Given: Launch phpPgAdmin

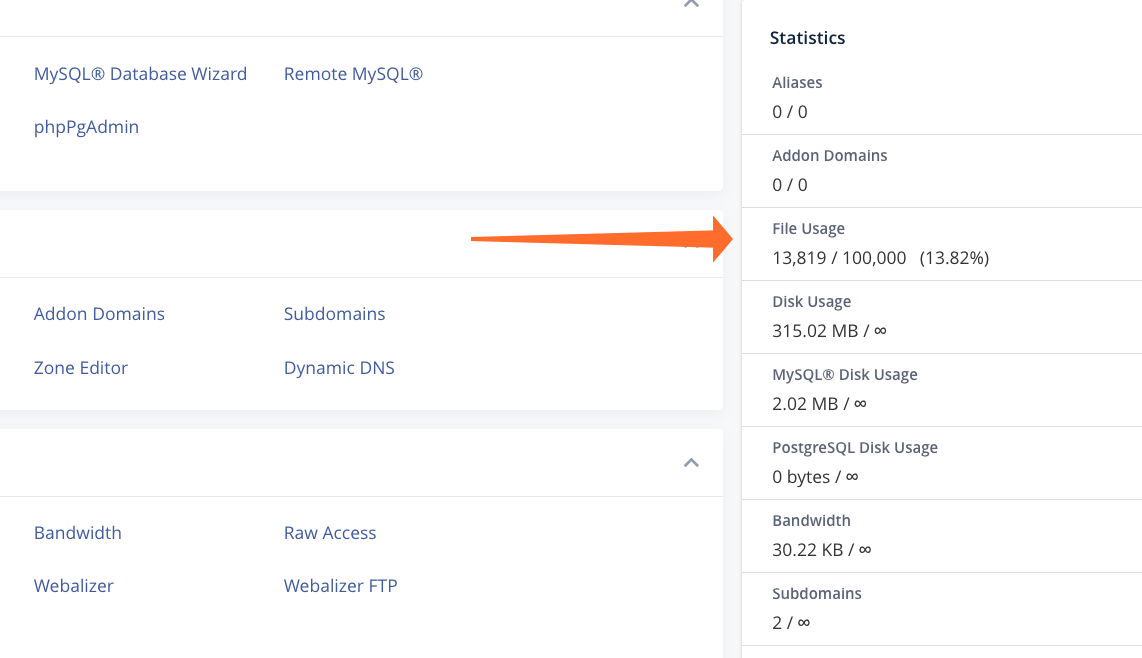Looking at the screenshot, I should click(86, 127).
